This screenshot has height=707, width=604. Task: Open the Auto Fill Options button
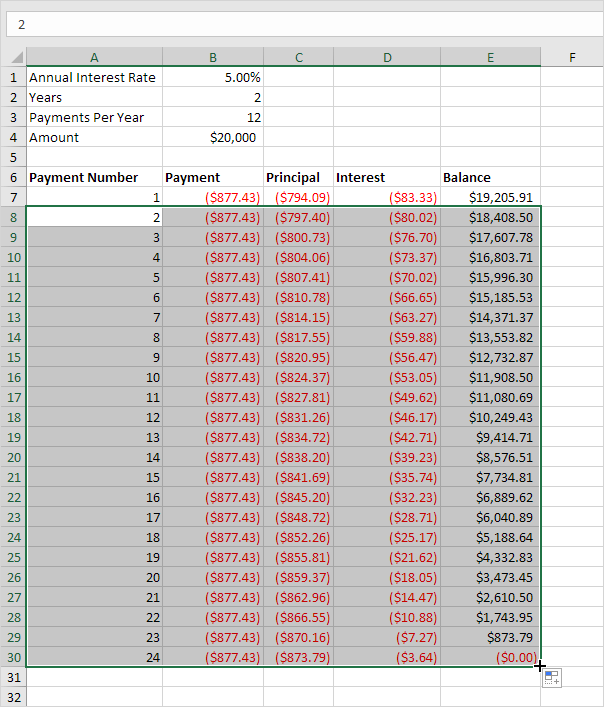coord(552,678)
